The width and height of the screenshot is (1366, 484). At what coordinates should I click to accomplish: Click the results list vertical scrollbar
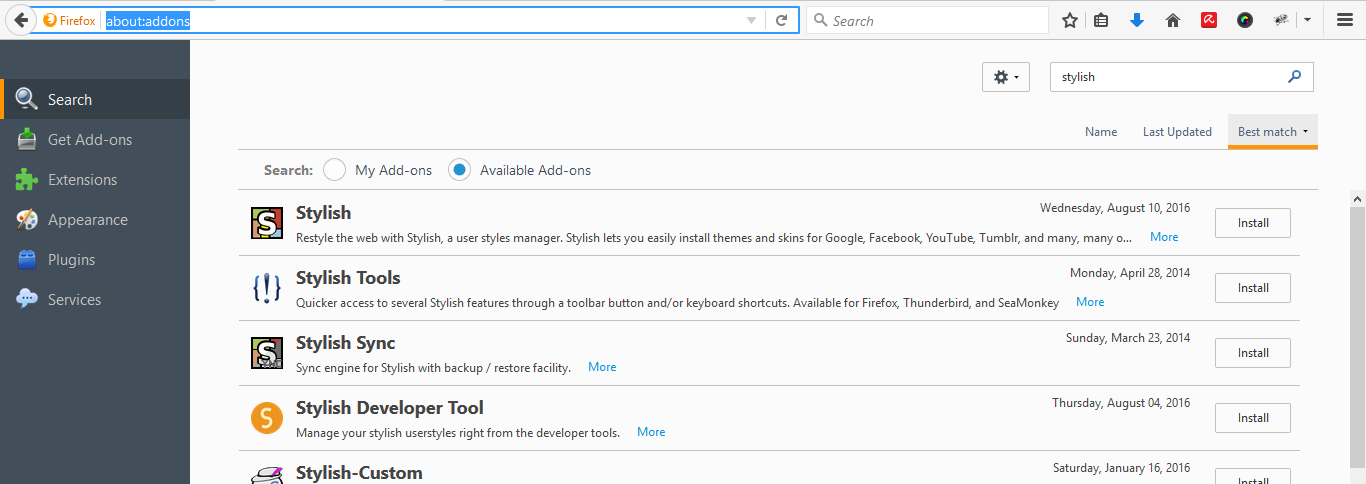point(1358,340)
